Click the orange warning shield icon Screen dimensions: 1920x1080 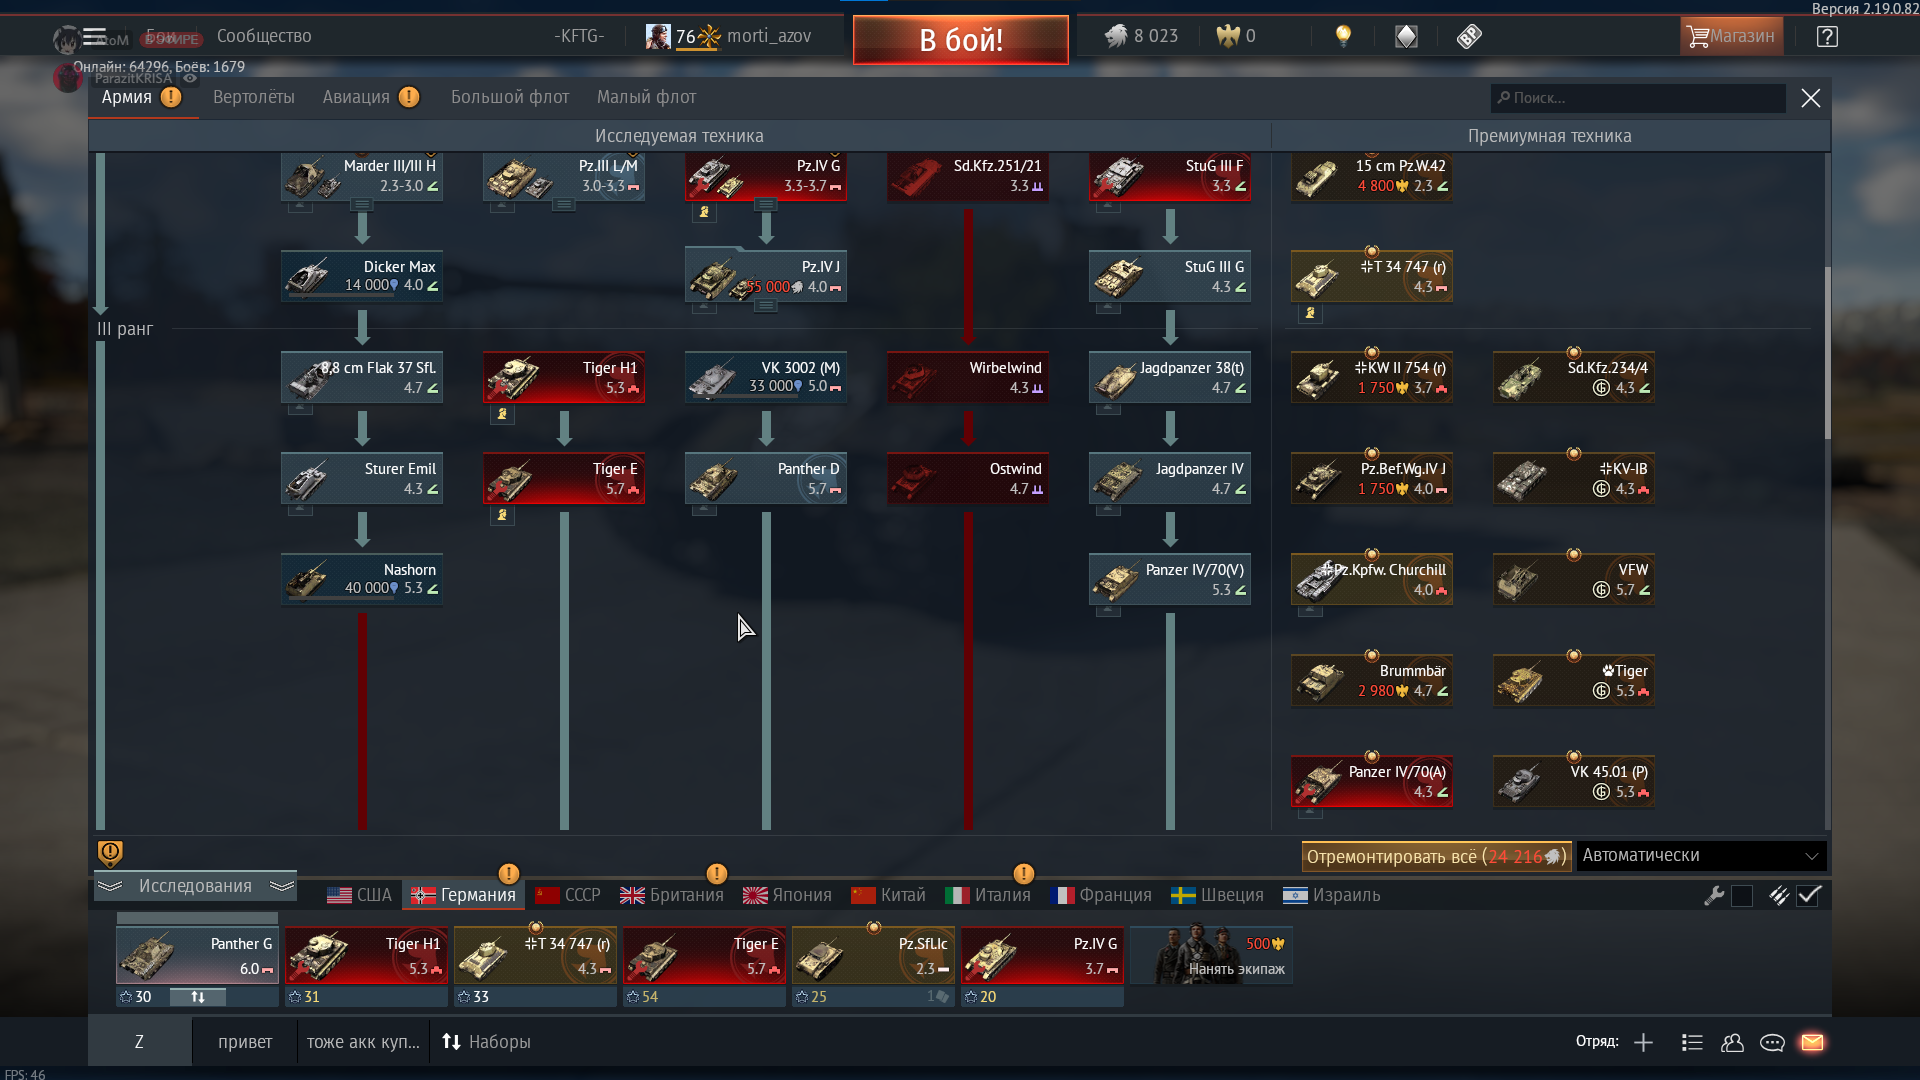coord(110,853)
